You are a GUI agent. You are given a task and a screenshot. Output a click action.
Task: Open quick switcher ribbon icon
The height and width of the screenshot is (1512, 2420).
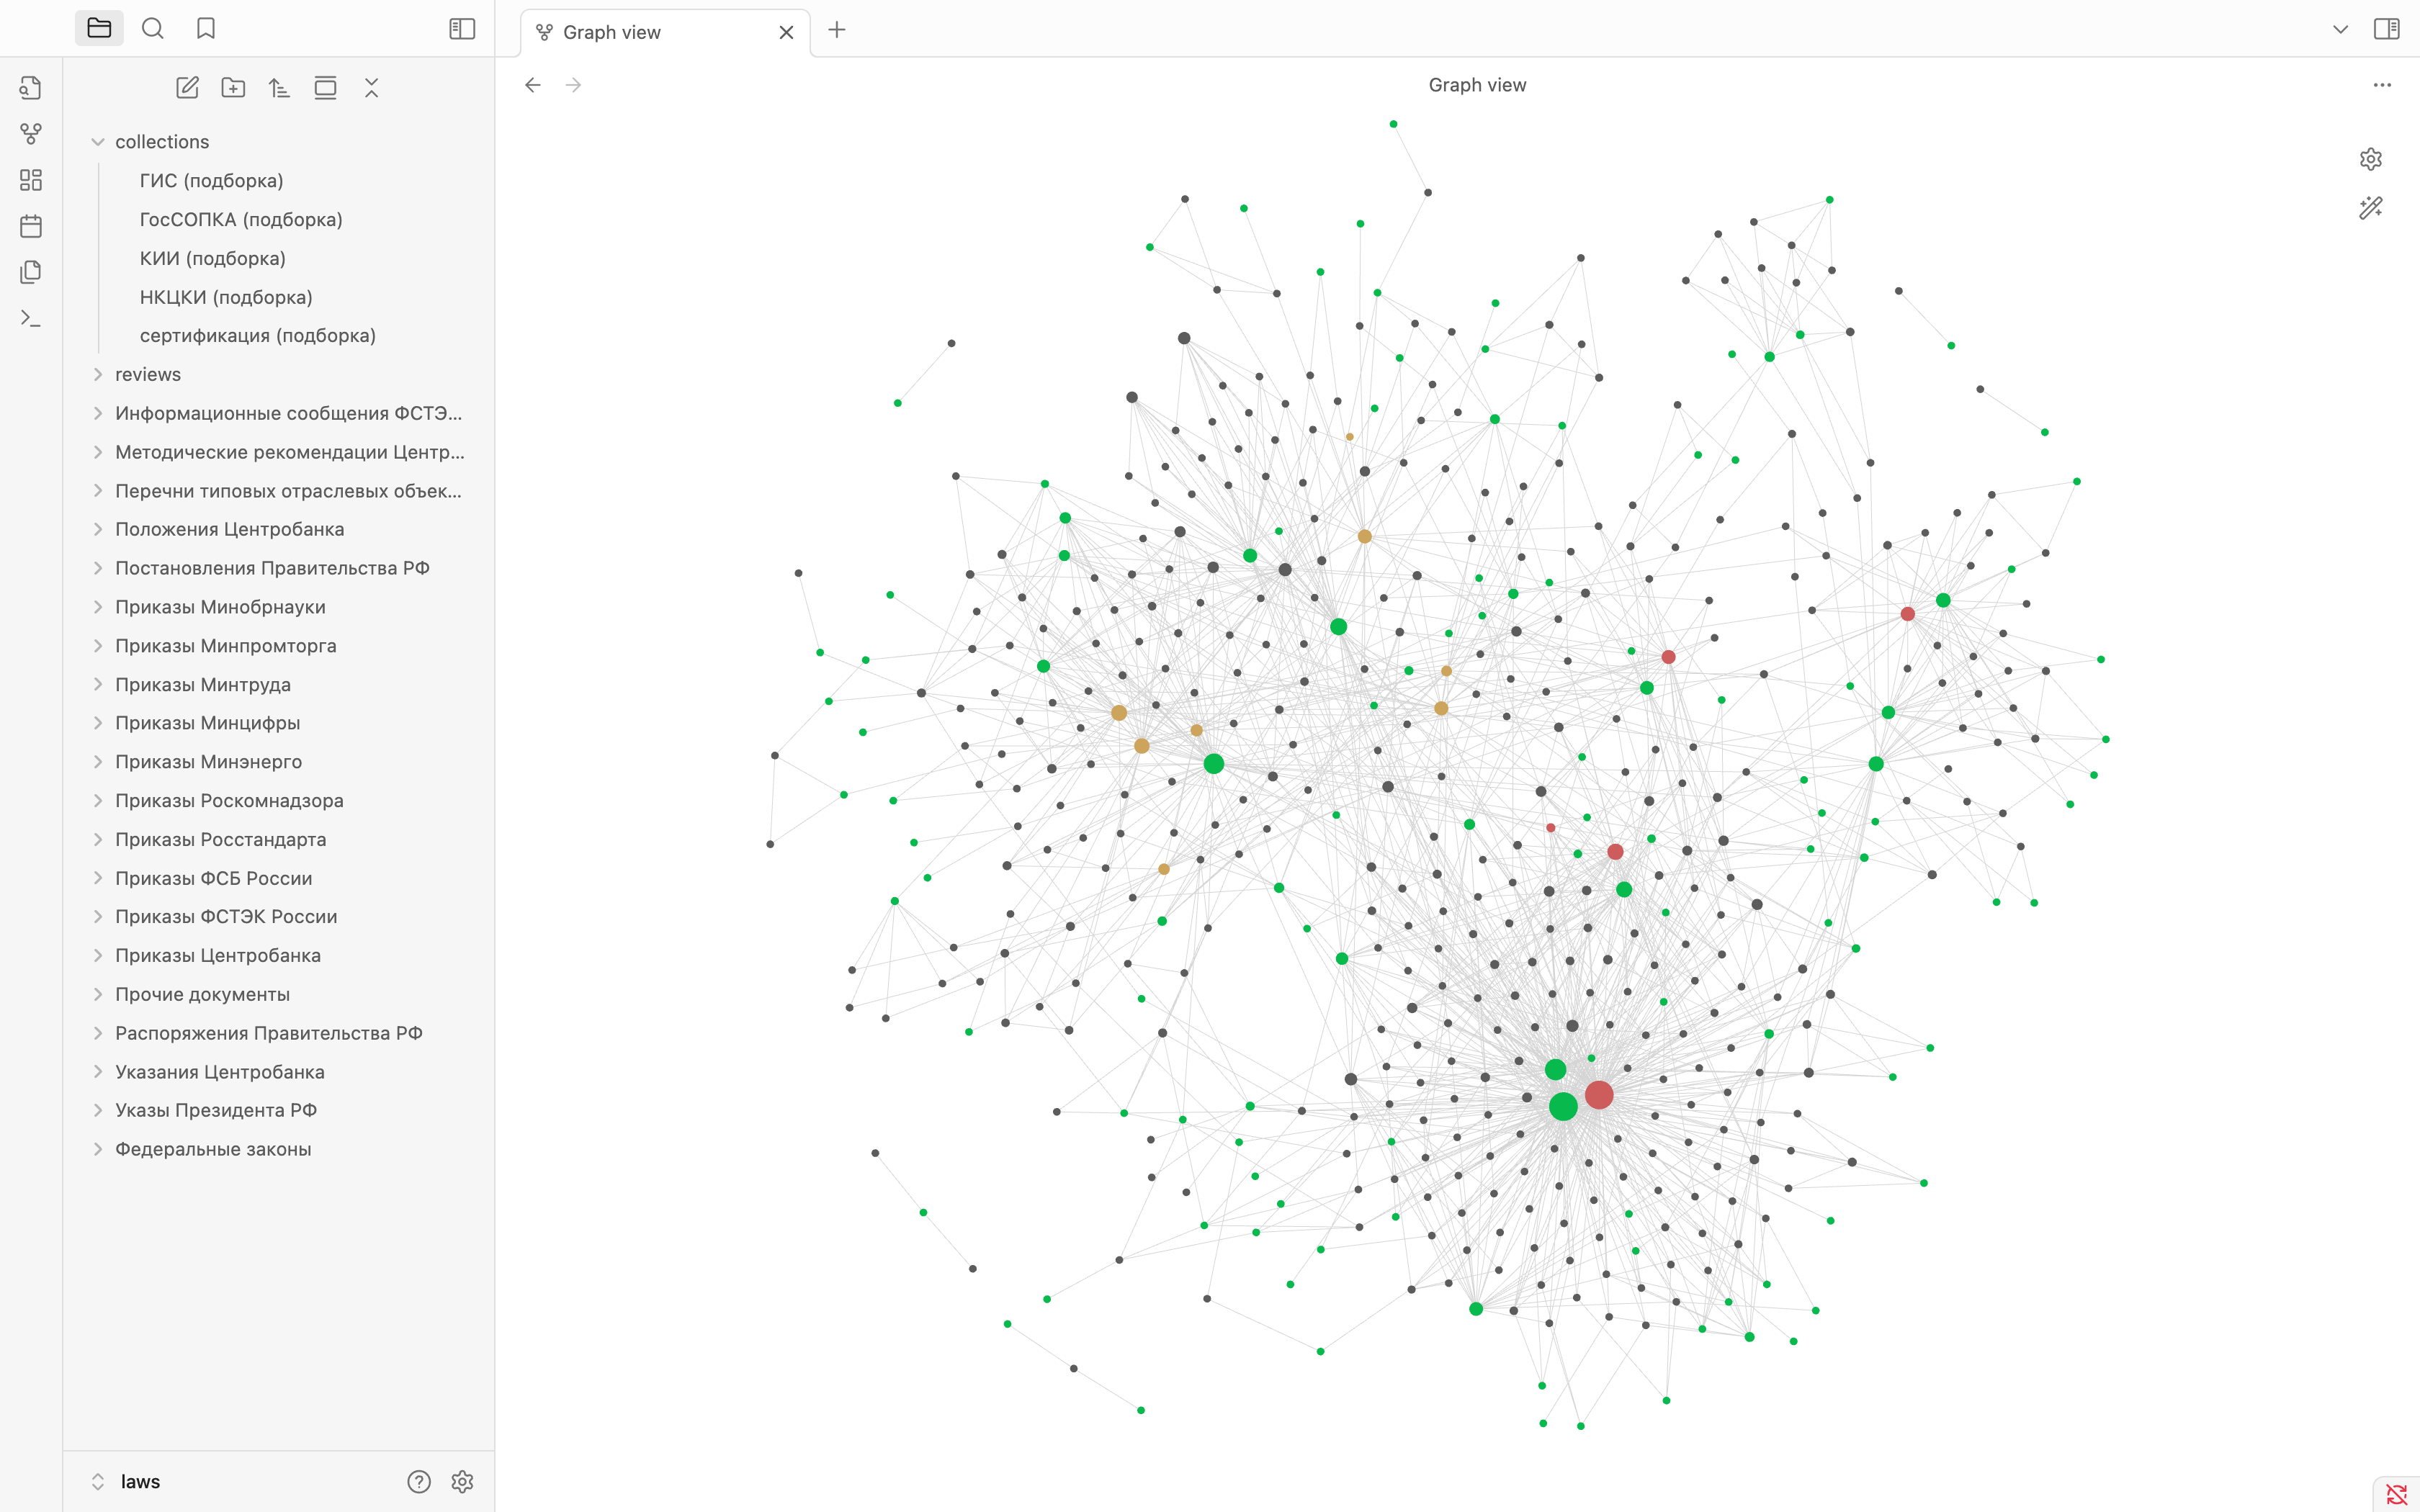tap(31, 88)
